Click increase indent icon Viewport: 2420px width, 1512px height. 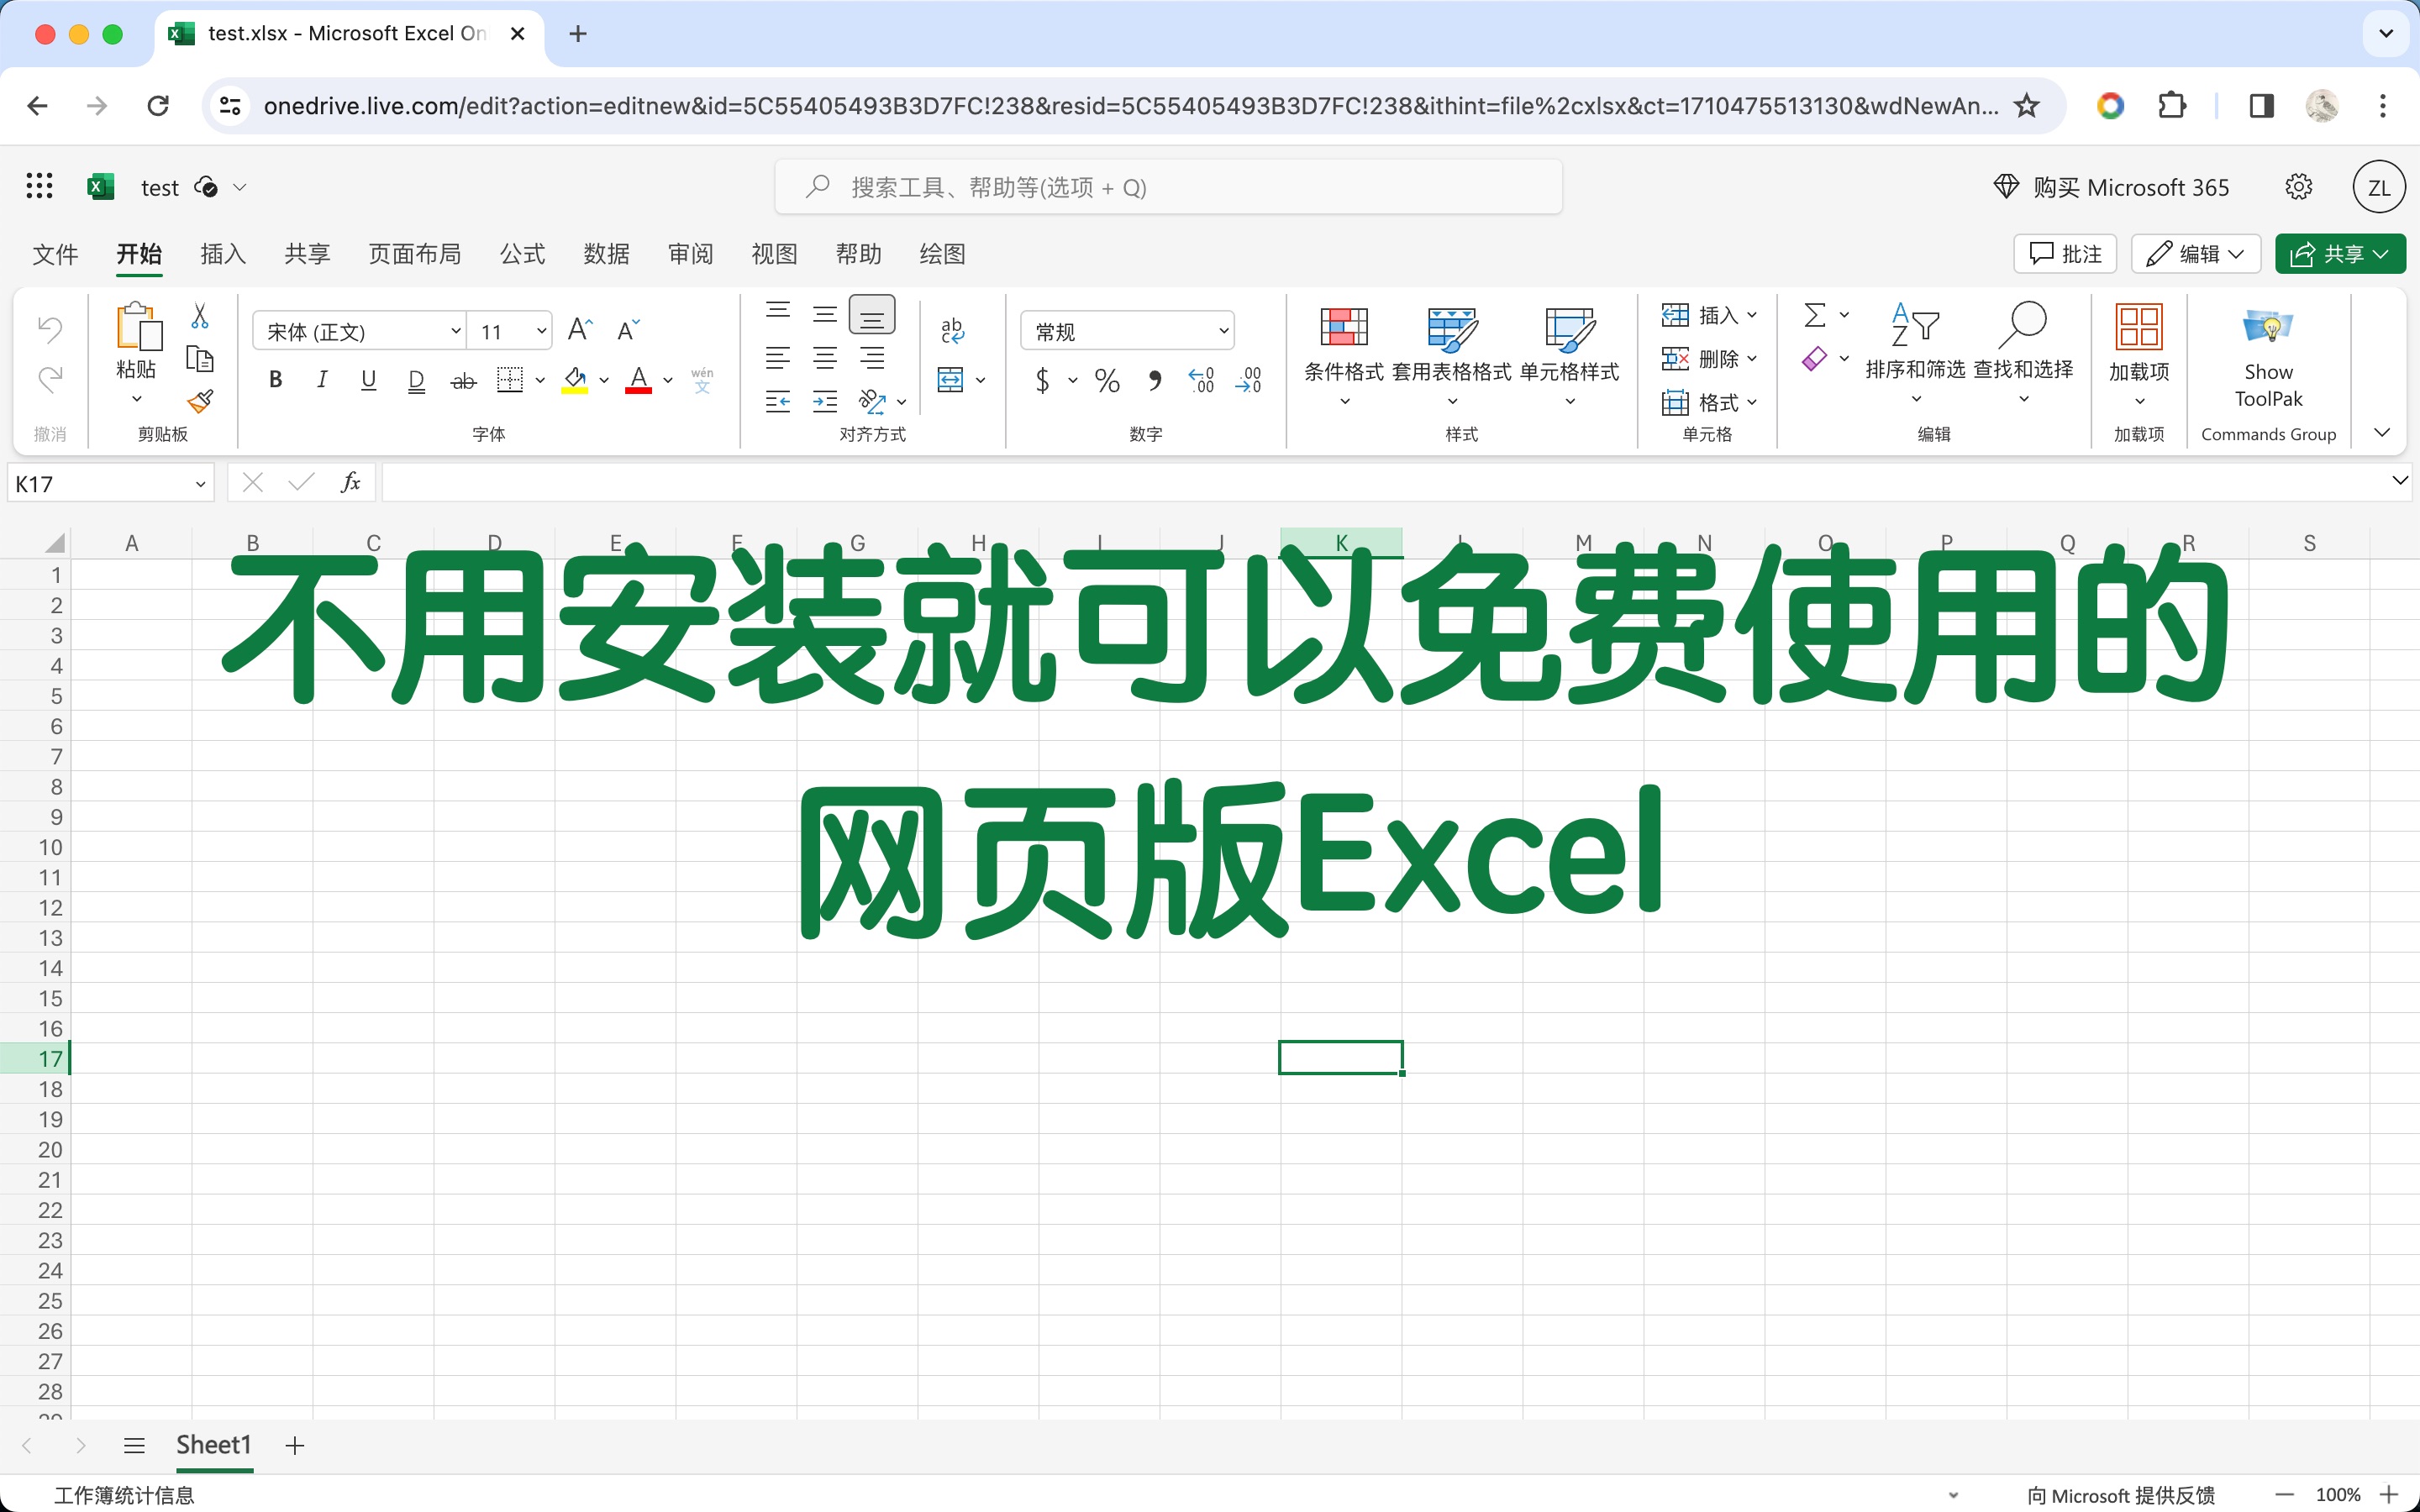pyautogui.click(x=825, y=402)
